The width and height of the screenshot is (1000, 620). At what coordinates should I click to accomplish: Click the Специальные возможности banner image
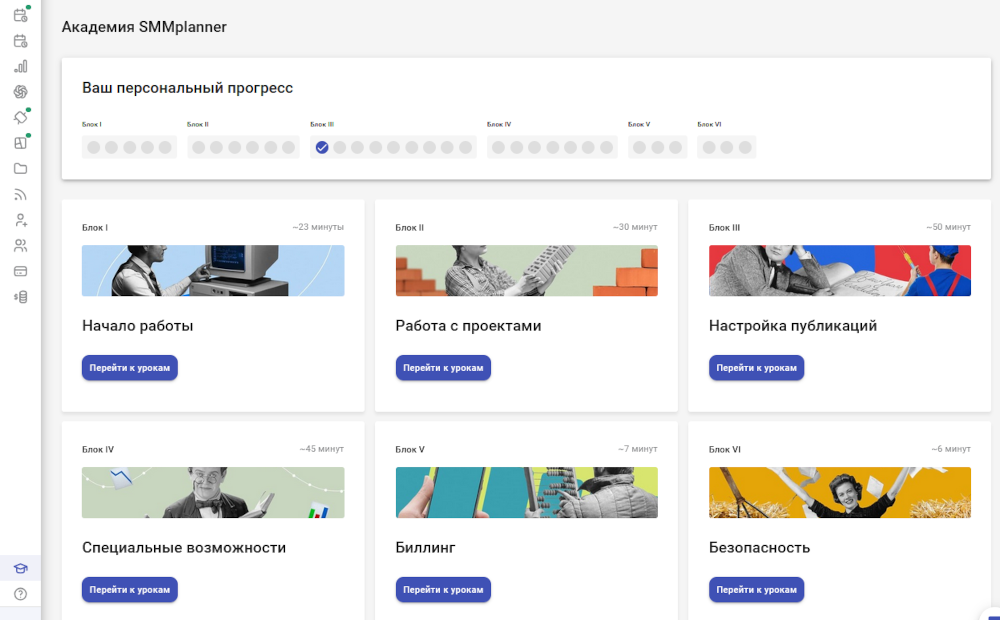click(213, 492)
